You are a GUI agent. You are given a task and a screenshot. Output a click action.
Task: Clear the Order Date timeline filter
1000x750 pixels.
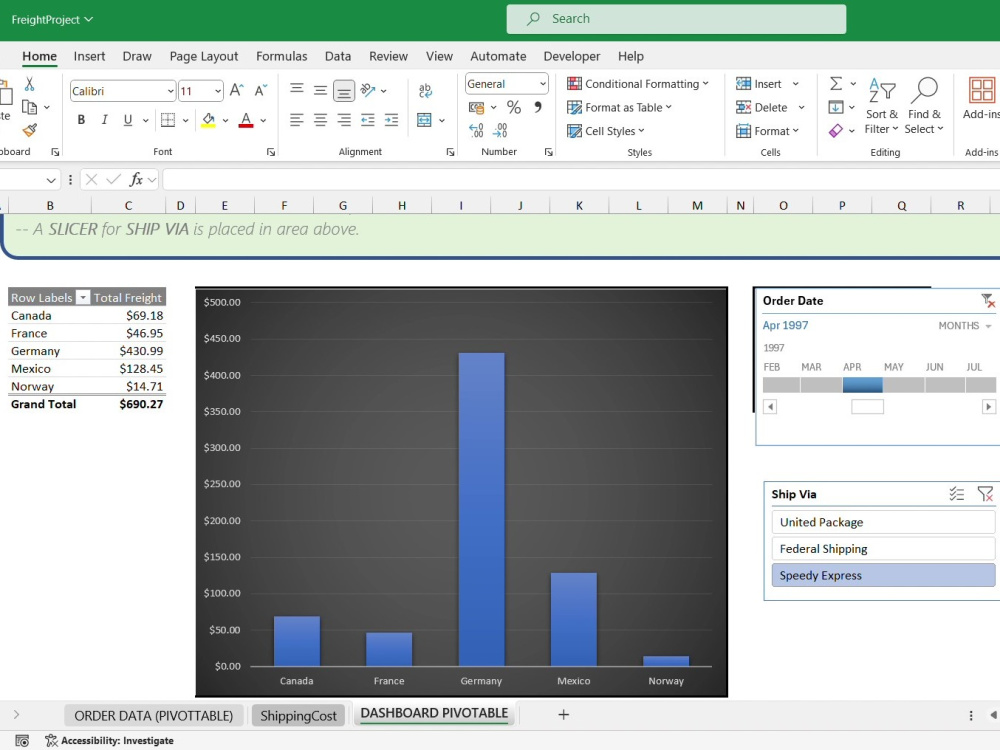[987, 300]
